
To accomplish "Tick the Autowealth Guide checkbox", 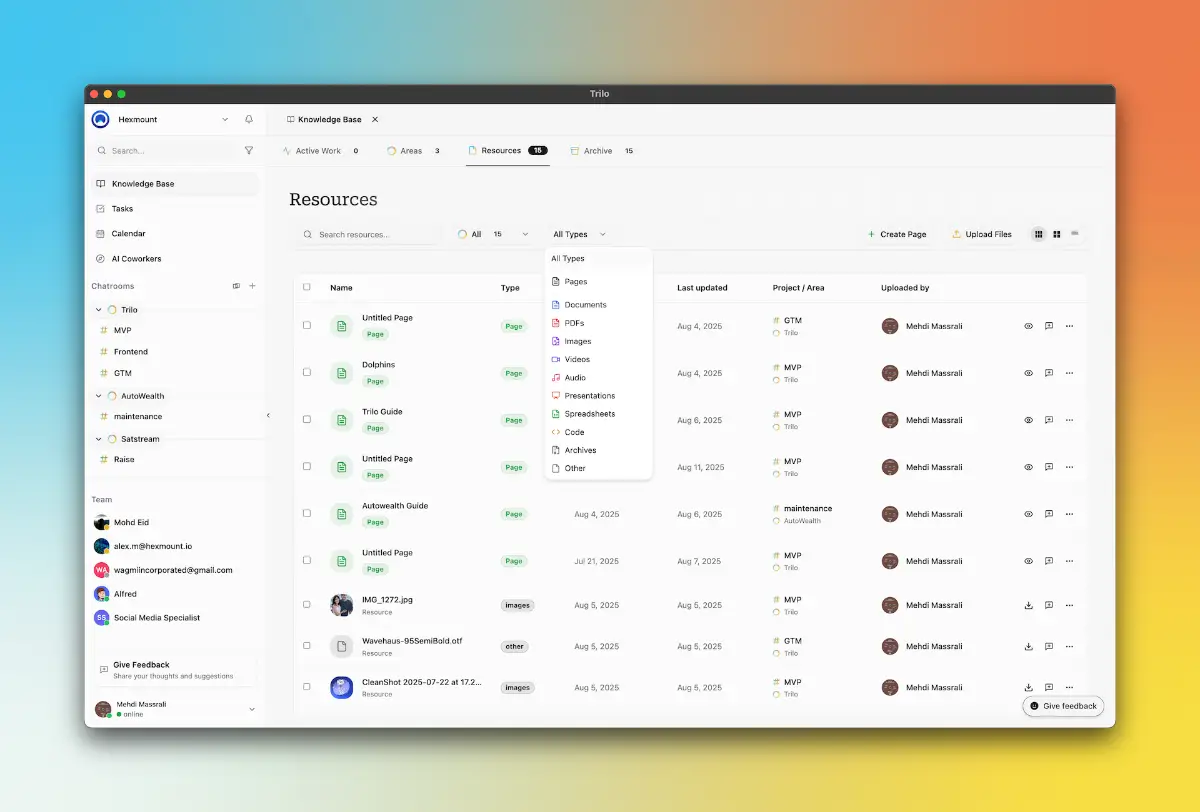I will click(307, 513).
